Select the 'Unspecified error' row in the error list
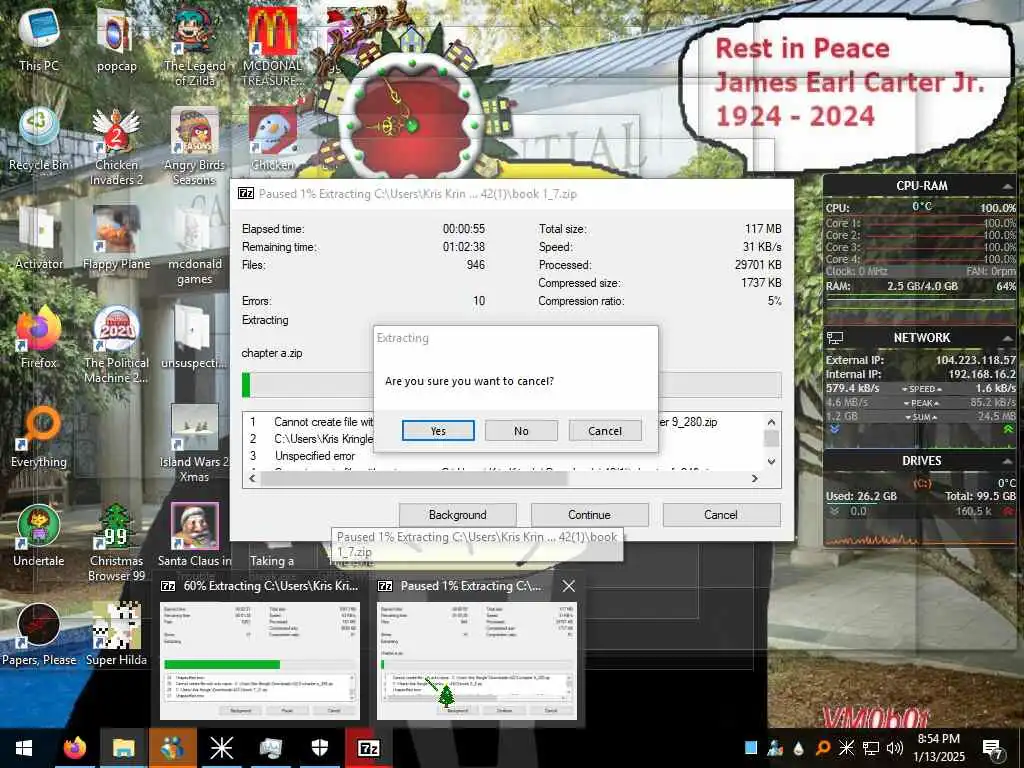1024x768 pixels. point(315,456)
